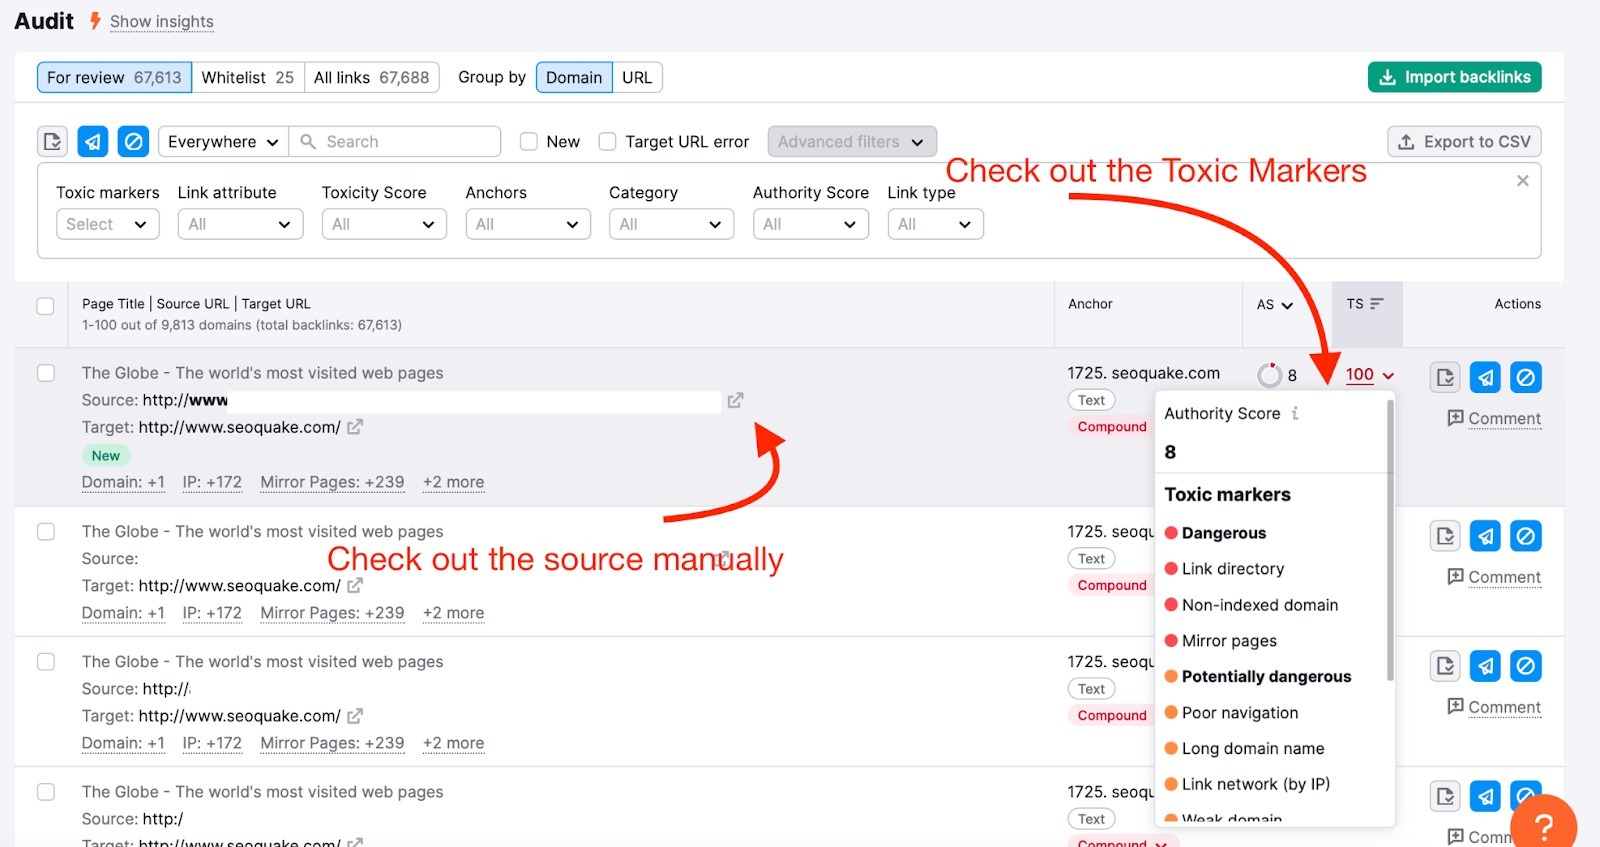Click the Import backlinks button
The image size is (1600, 847).
pos(1455,77)
